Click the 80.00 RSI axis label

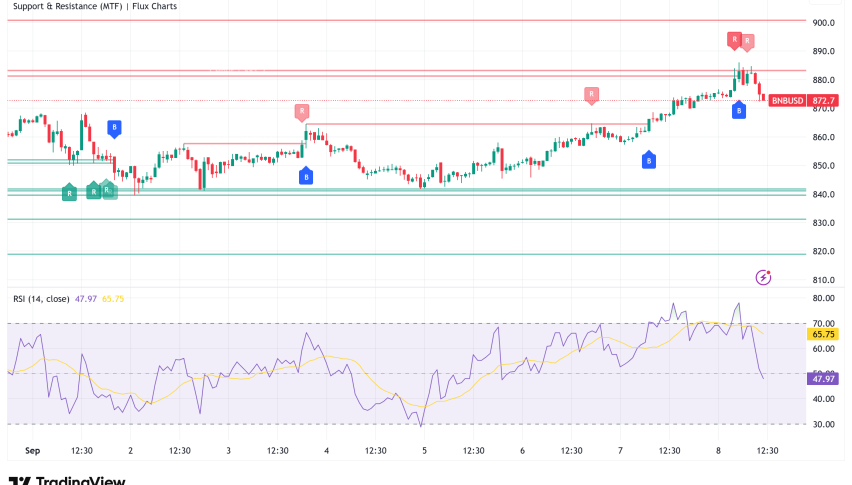[823, 298]
